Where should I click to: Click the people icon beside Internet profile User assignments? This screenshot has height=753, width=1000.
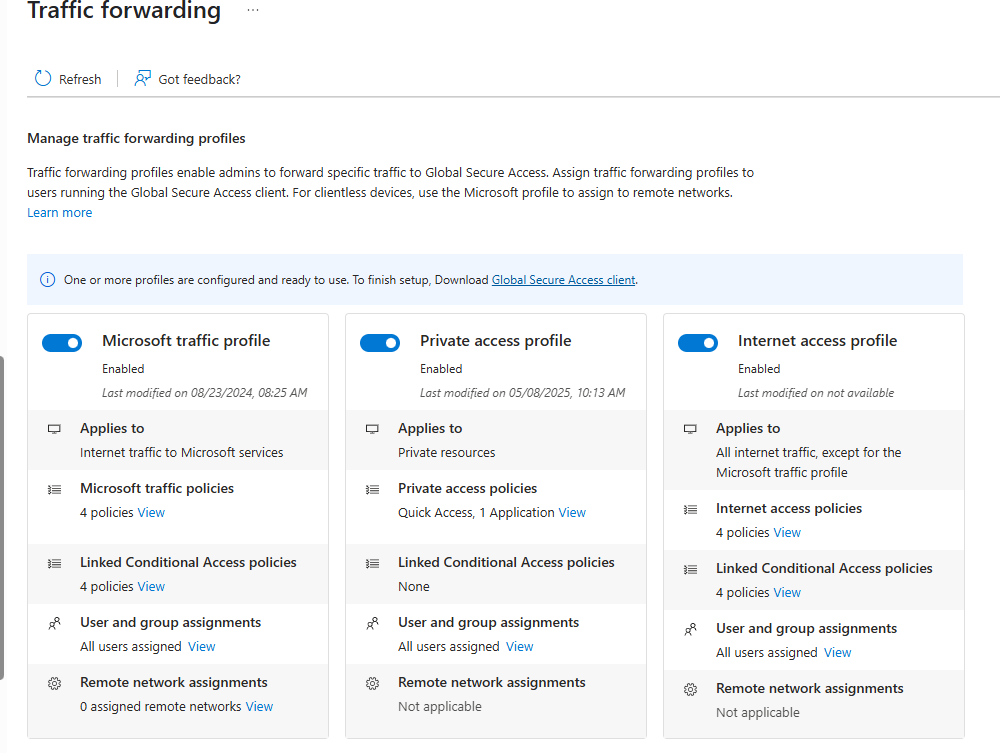(x=690, y=629)
